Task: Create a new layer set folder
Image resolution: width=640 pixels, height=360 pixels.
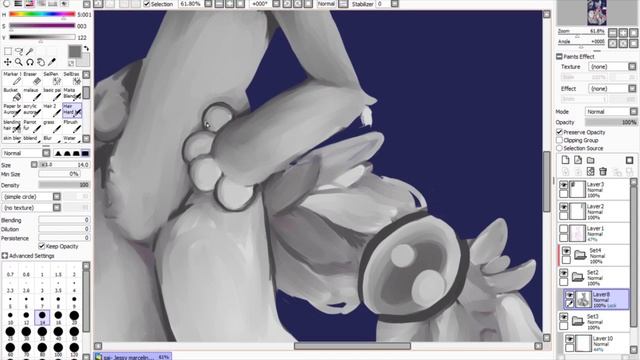Action: pos(591,160)
